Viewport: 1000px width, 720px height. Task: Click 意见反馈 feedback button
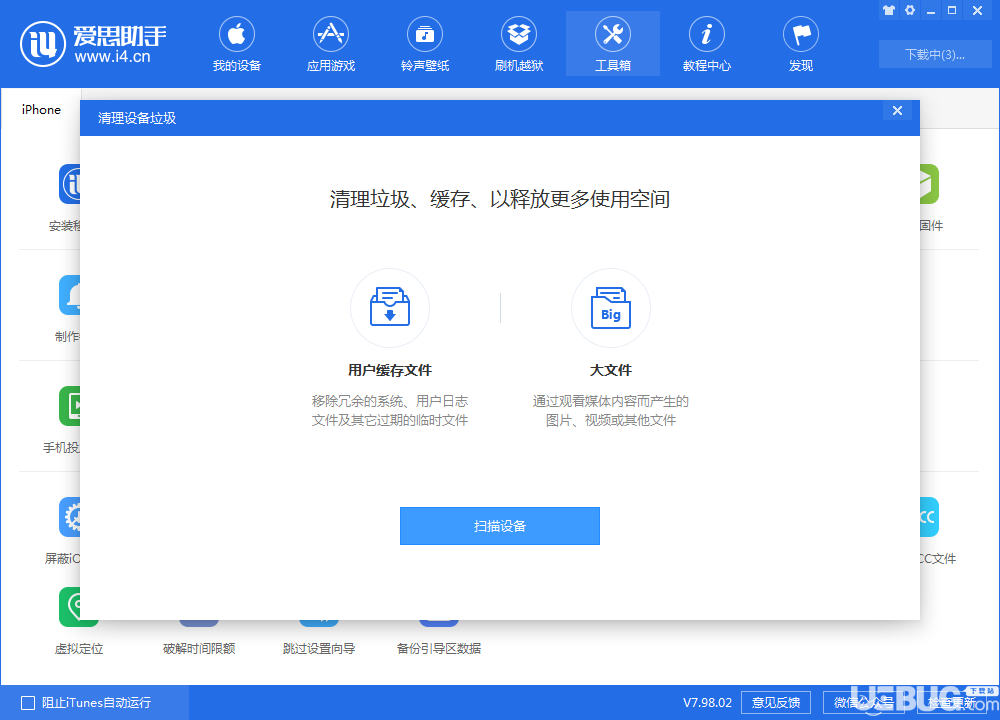pos(776,703)
